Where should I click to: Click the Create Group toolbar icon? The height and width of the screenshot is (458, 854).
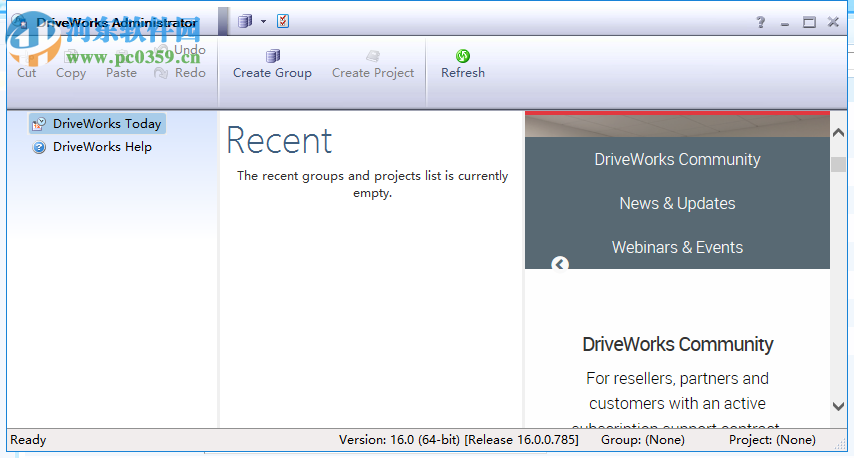(272, 56)
